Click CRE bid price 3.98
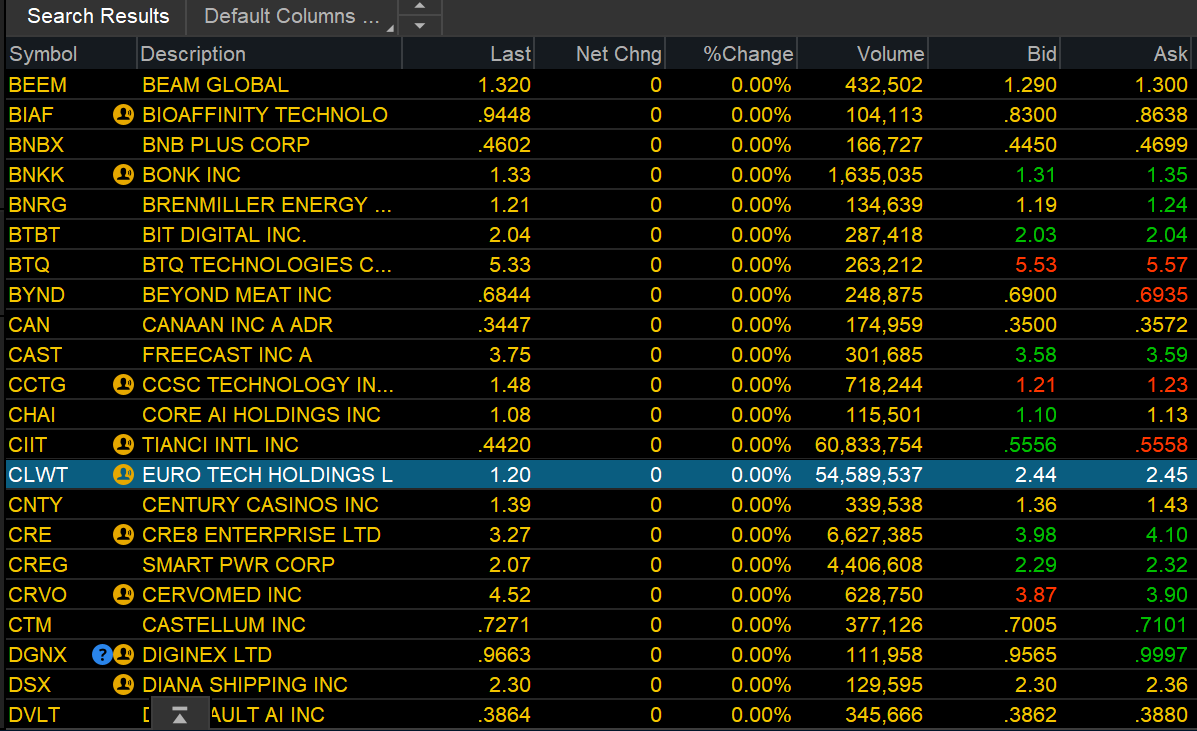Screen dimensions: 1197x731 (1036, 535)
